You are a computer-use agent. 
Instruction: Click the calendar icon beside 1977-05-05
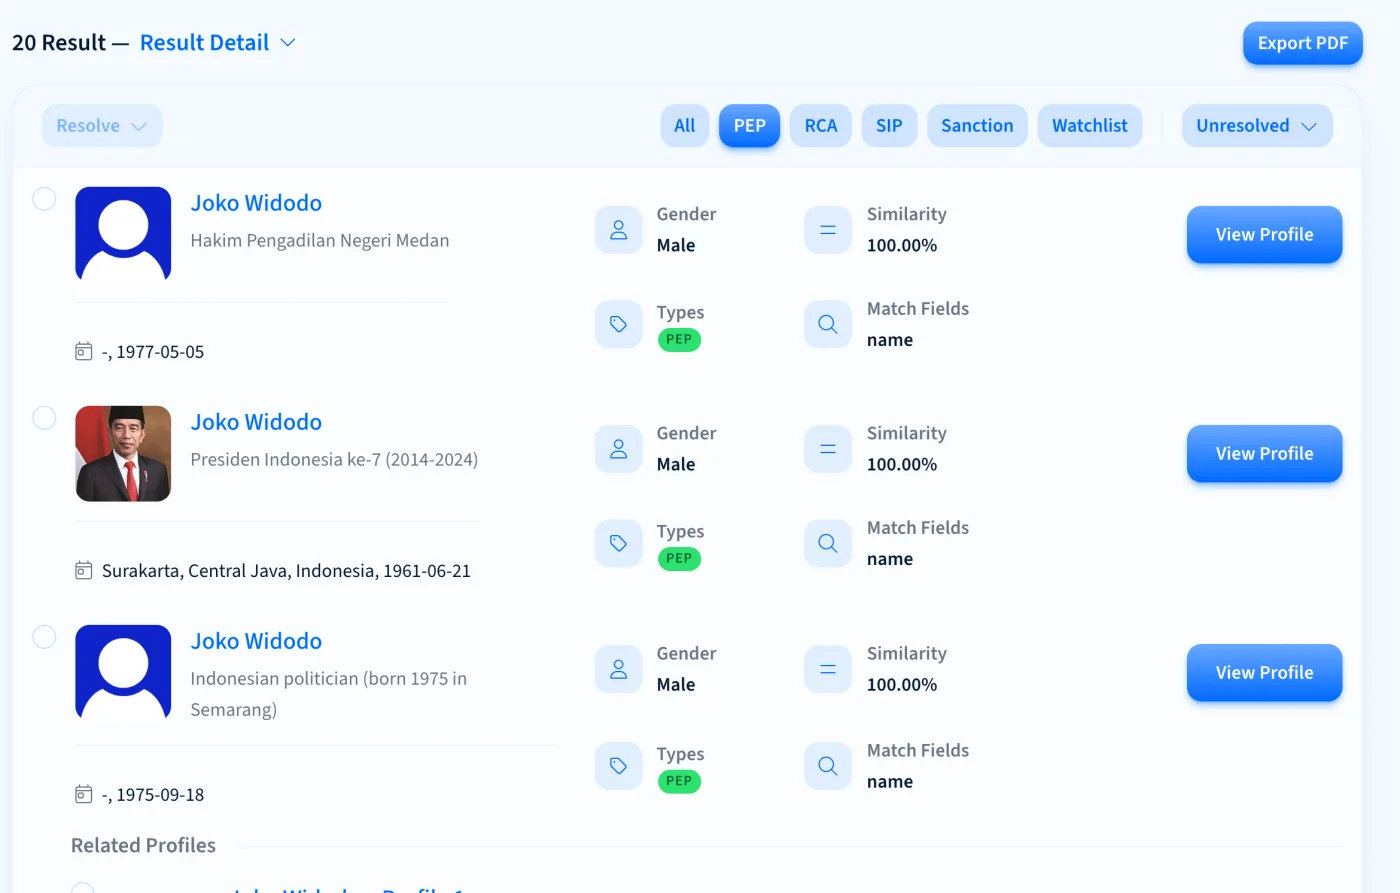[84, 351]
